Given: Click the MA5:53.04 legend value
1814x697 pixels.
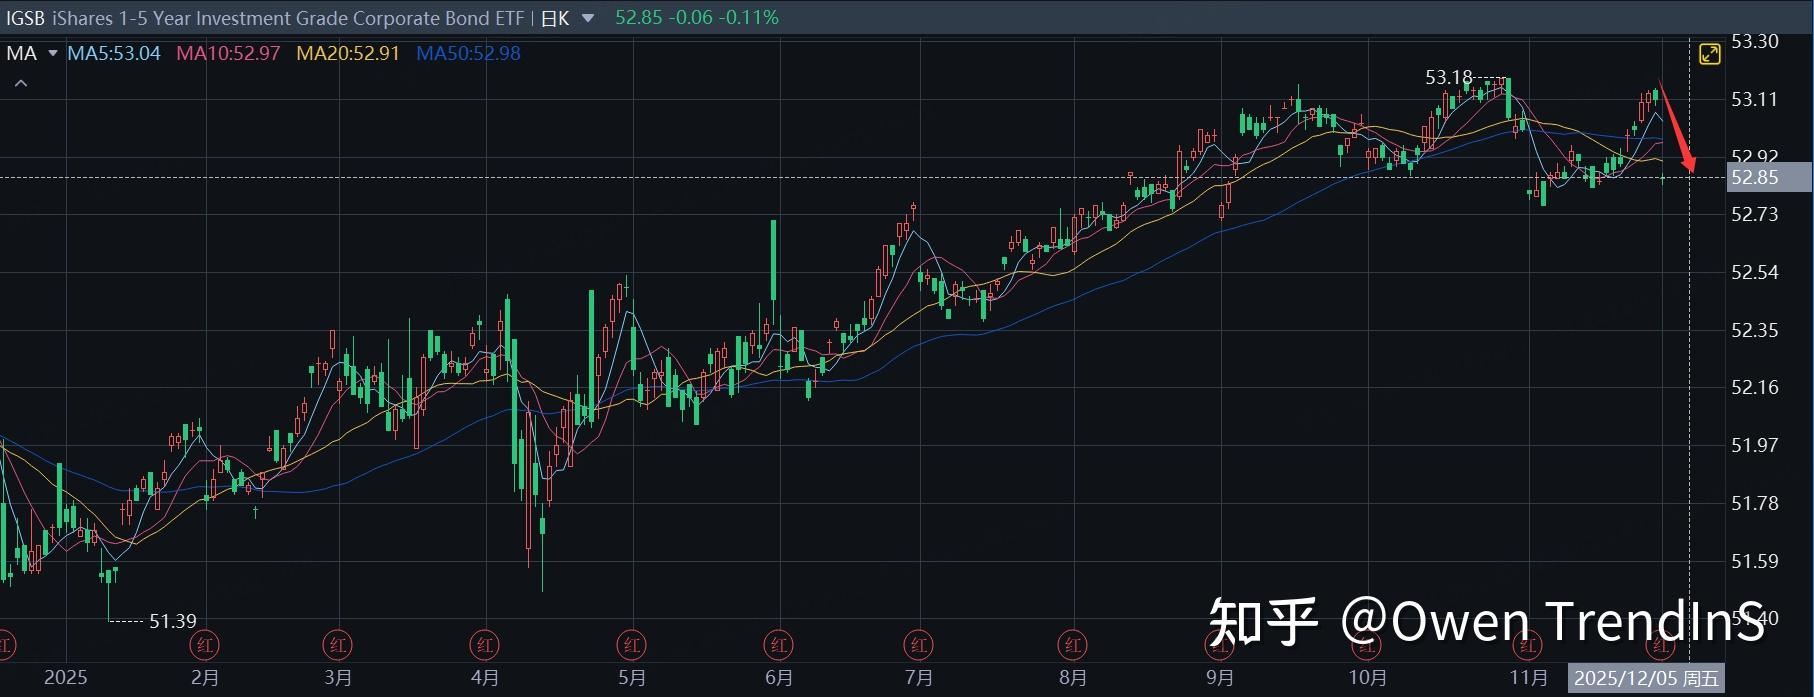Looking at the screenshot, I should pos(114,54).
